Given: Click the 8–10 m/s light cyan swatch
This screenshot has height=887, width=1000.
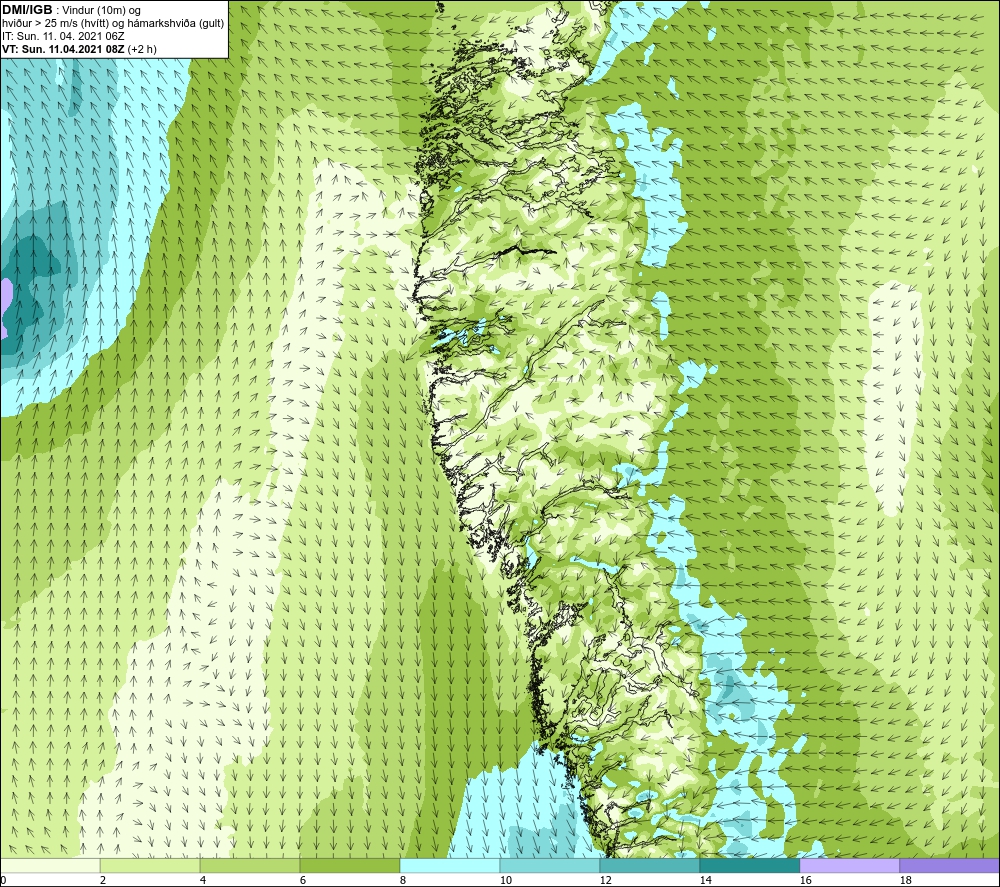Looking at the screenshot, I should click(450, 865).
